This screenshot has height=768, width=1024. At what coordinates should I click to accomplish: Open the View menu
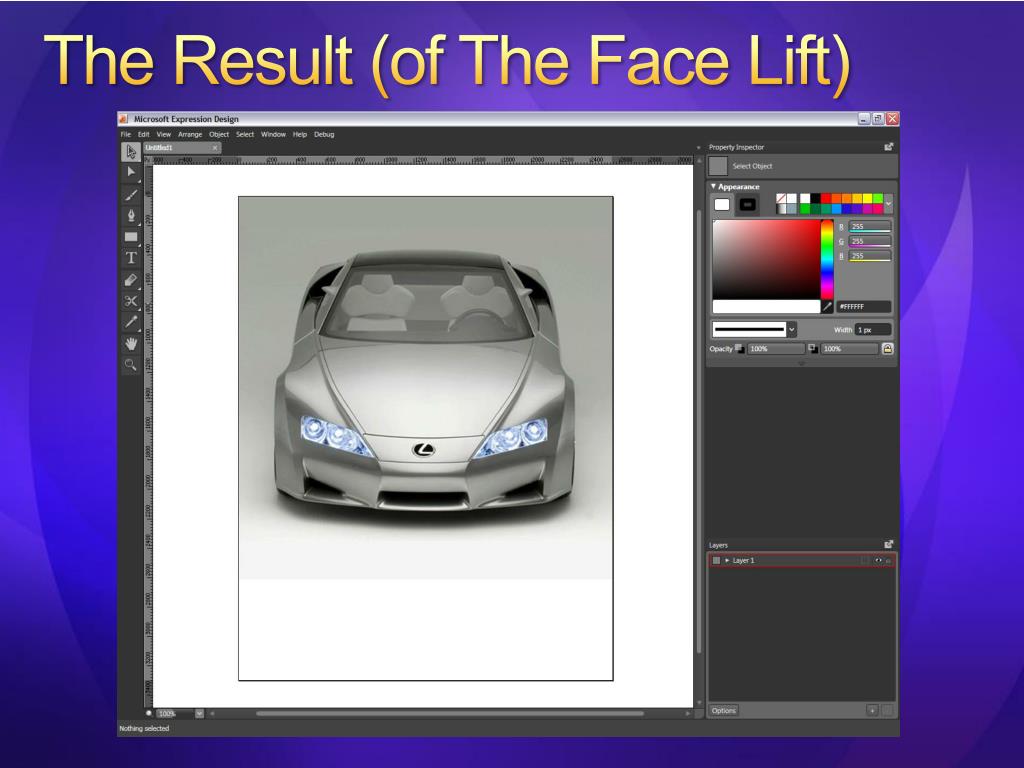163,135
